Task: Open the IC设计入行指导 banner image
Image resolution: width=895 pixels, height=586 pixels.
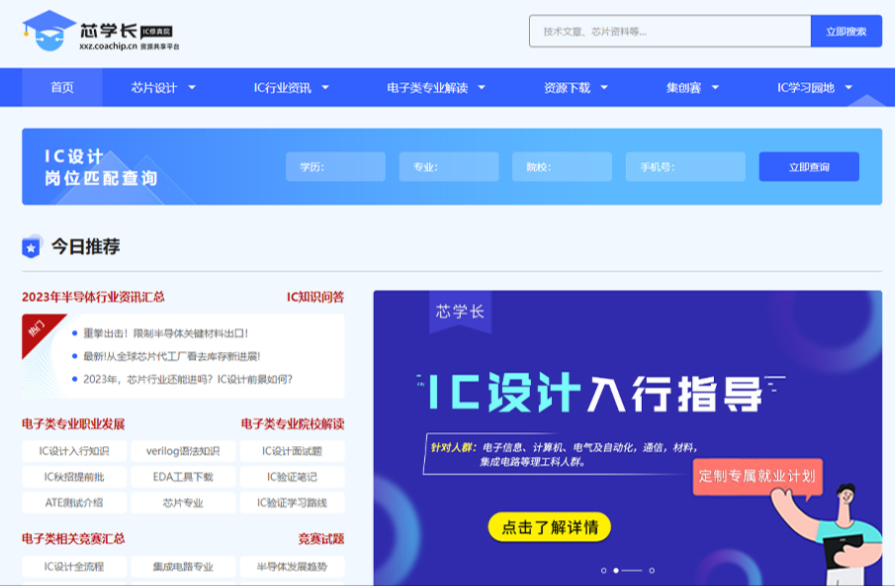Action: click(628, 438)
